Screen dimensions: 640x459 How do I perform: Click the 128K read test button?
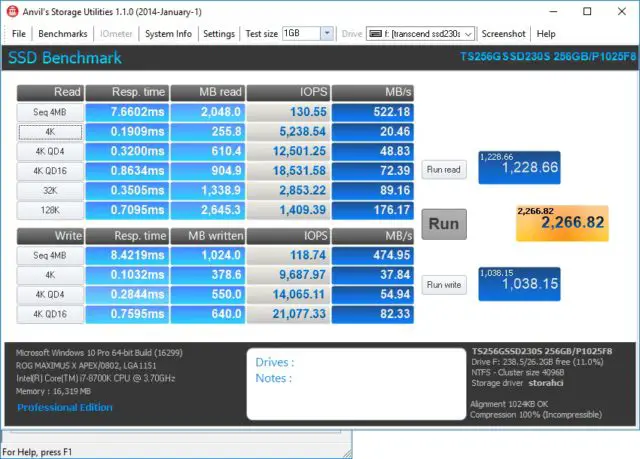tap(50, 210)
